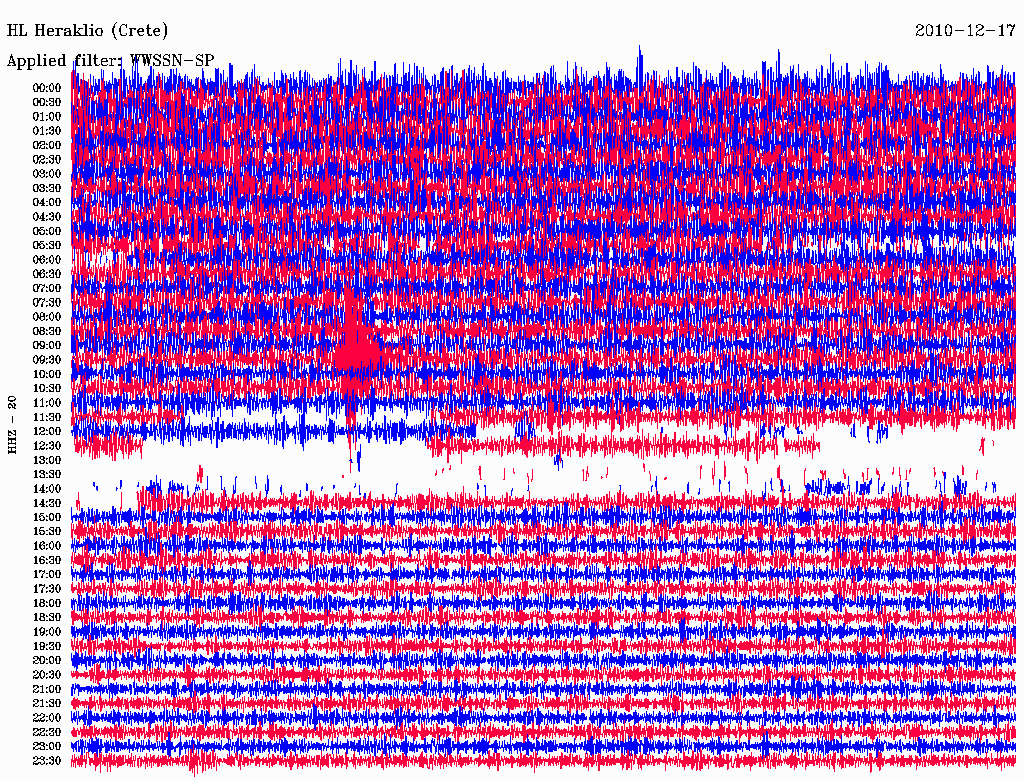This screenshot has width=1024, height=780.
Task: Click the Applied filter WWSSN-SP text
Action: pyautogui.click(x=110, y=61)
